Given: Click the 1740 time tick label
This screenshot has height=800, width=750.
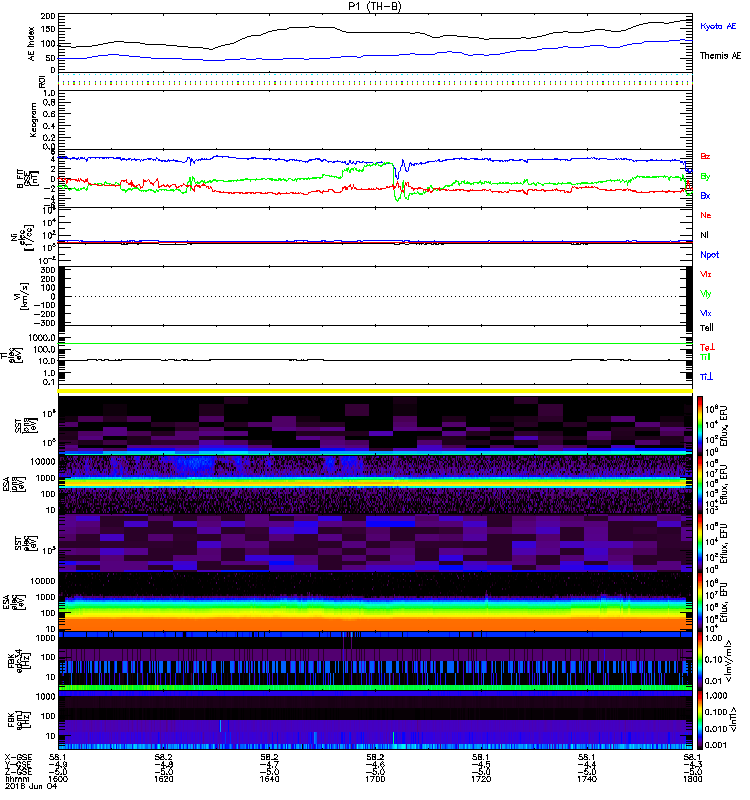Looking at the screenshot, I should tap(587, 779).
